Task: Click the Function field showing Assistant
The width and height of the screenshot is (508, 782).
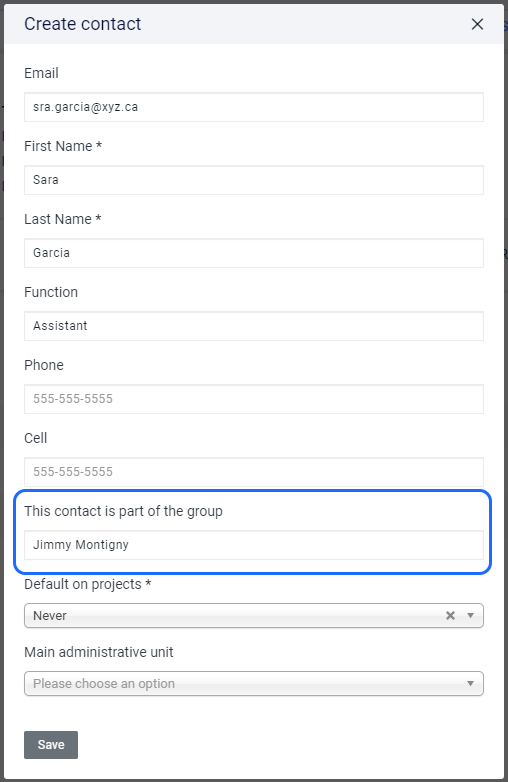Action: [254, 326]
